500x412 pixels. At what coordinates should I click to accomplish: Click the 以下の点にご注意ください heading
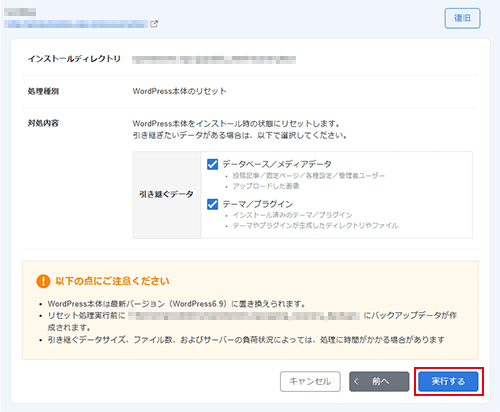pyautogui.click(x=112, y=281)
